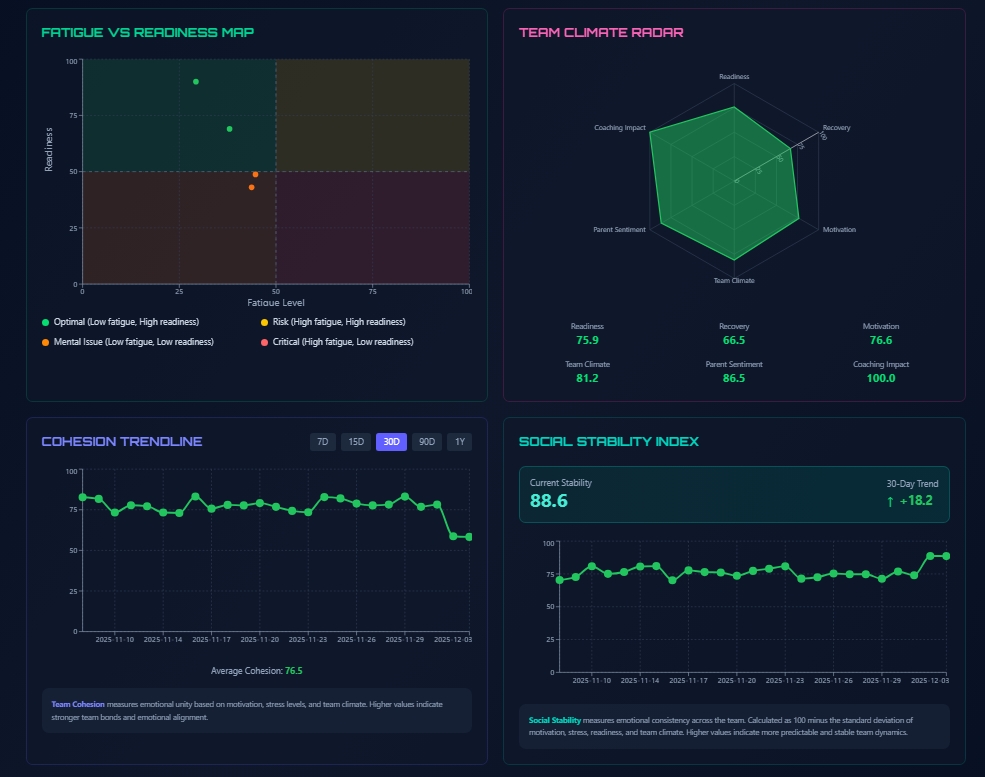This screenshot has width=985, height=777.
Task: Click the highest green dot on fatigue map
Action: tap(196, 82)
